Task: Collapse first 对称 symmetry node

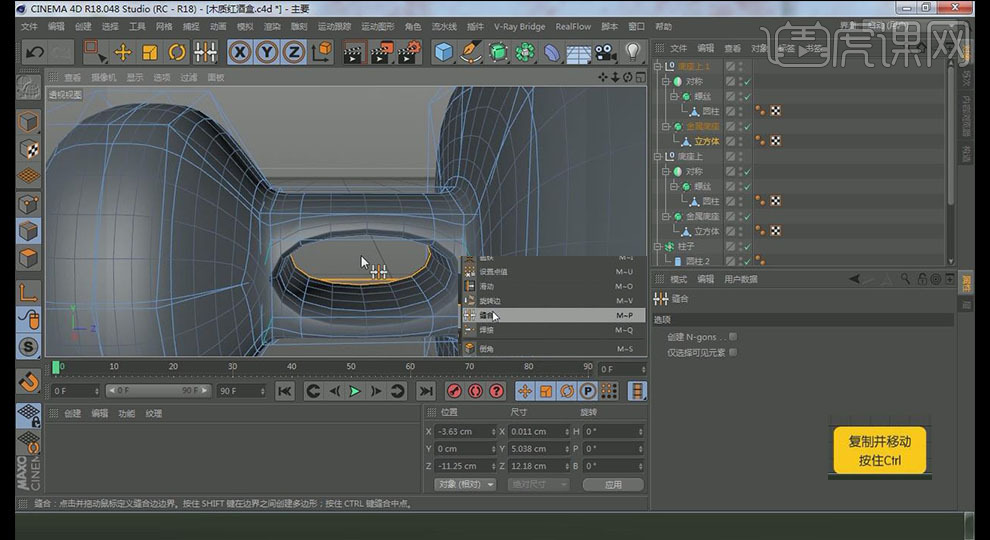Action: (665, 81)
